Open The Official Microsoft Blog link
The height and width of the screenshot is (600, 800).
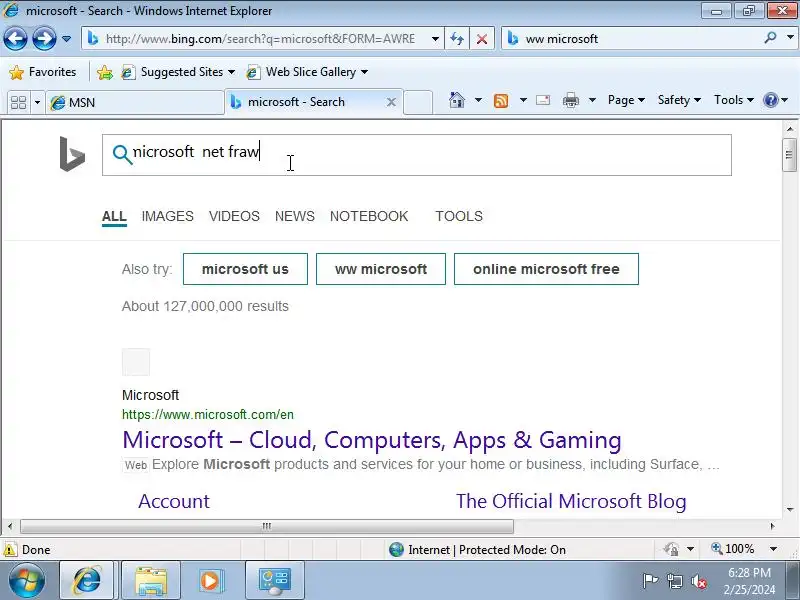pos(571,501)
